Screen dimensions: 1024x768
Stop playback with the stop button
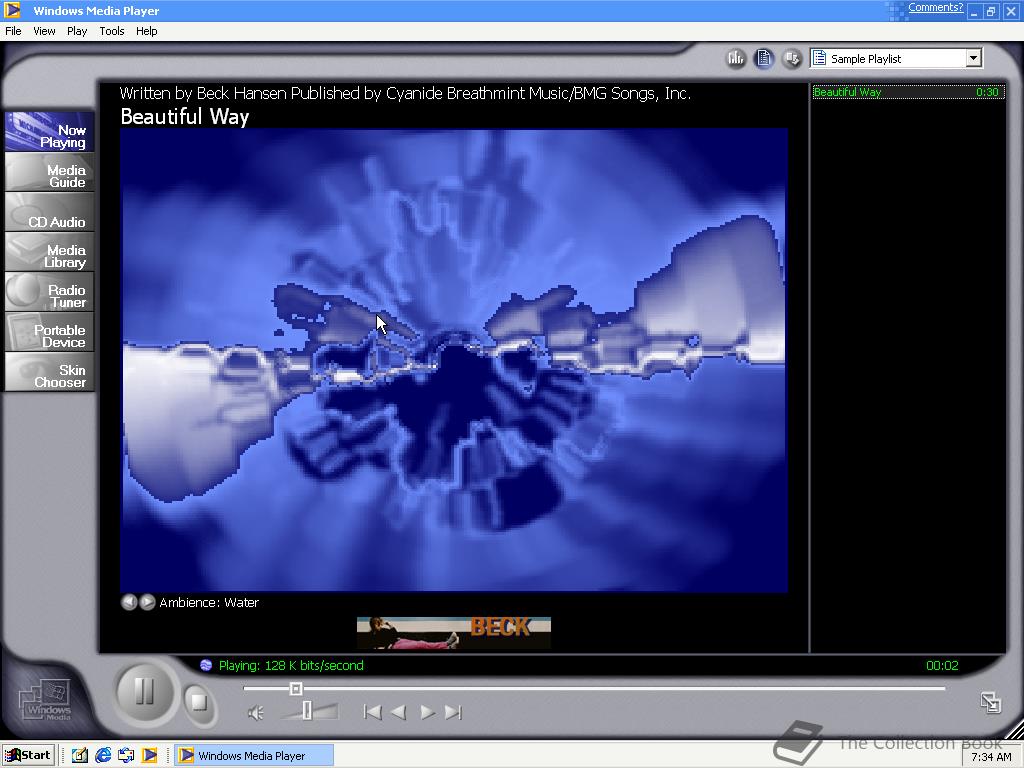[x=199, y=703]
